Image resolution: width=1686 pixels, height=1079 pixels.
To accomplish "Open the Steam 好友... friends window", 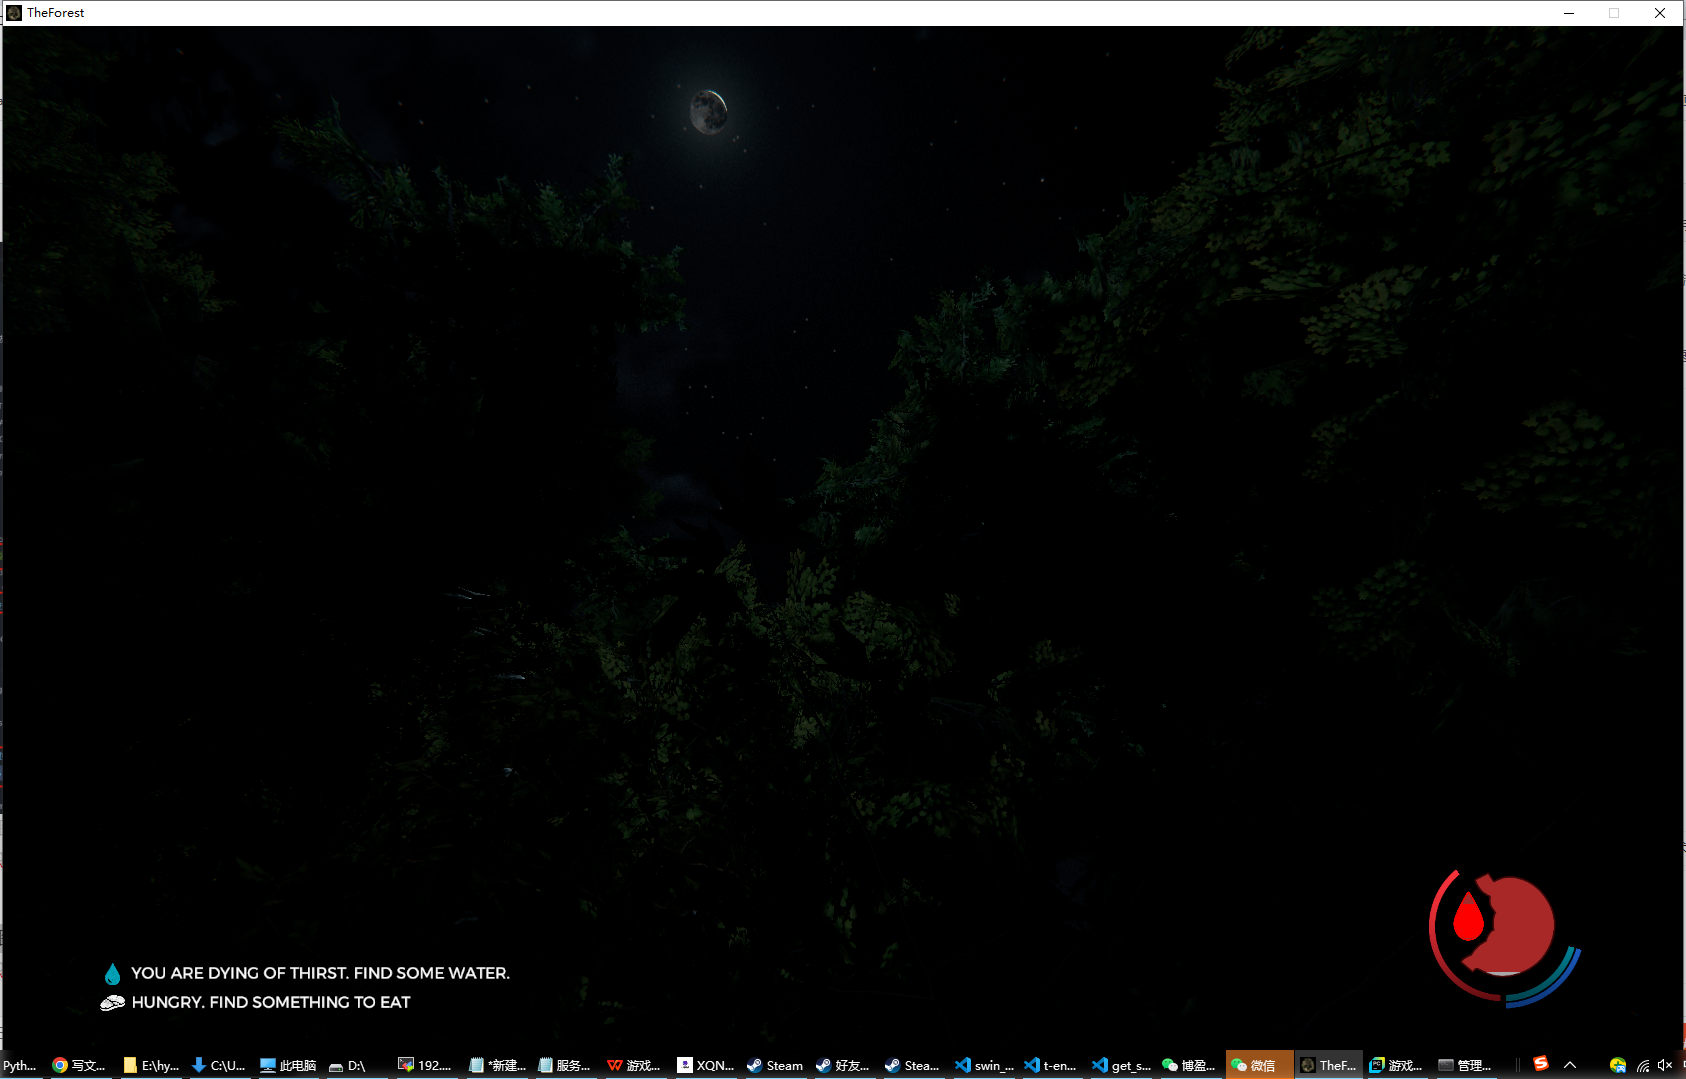I will (843, 1065).
